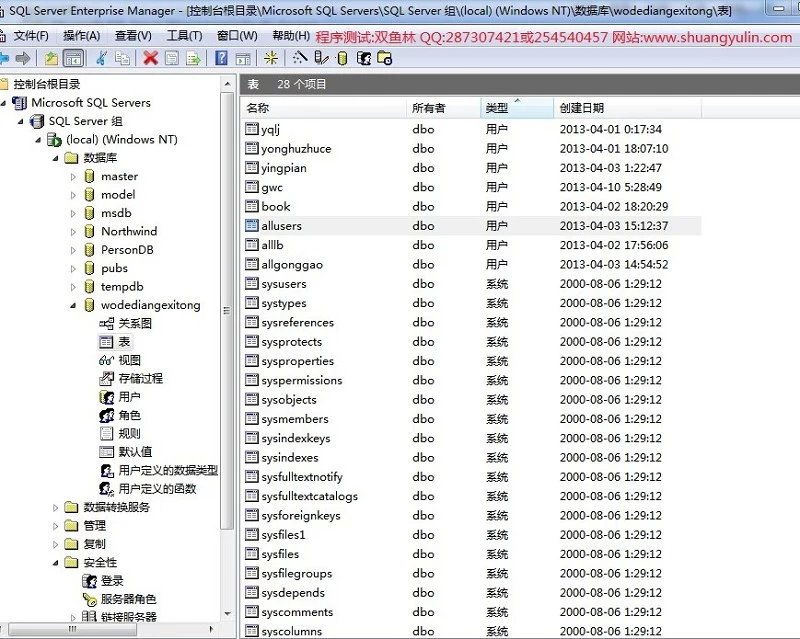
Task: Select 用户定义的函数 tree node
Action: point(157,488)
